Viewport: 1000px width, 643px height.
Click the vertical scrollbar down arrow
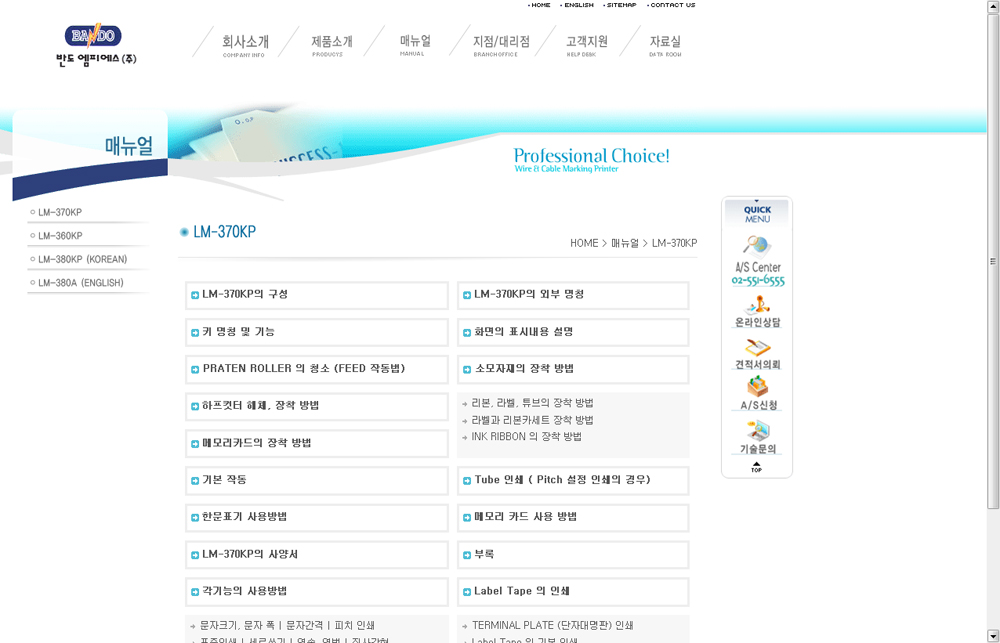992,635
